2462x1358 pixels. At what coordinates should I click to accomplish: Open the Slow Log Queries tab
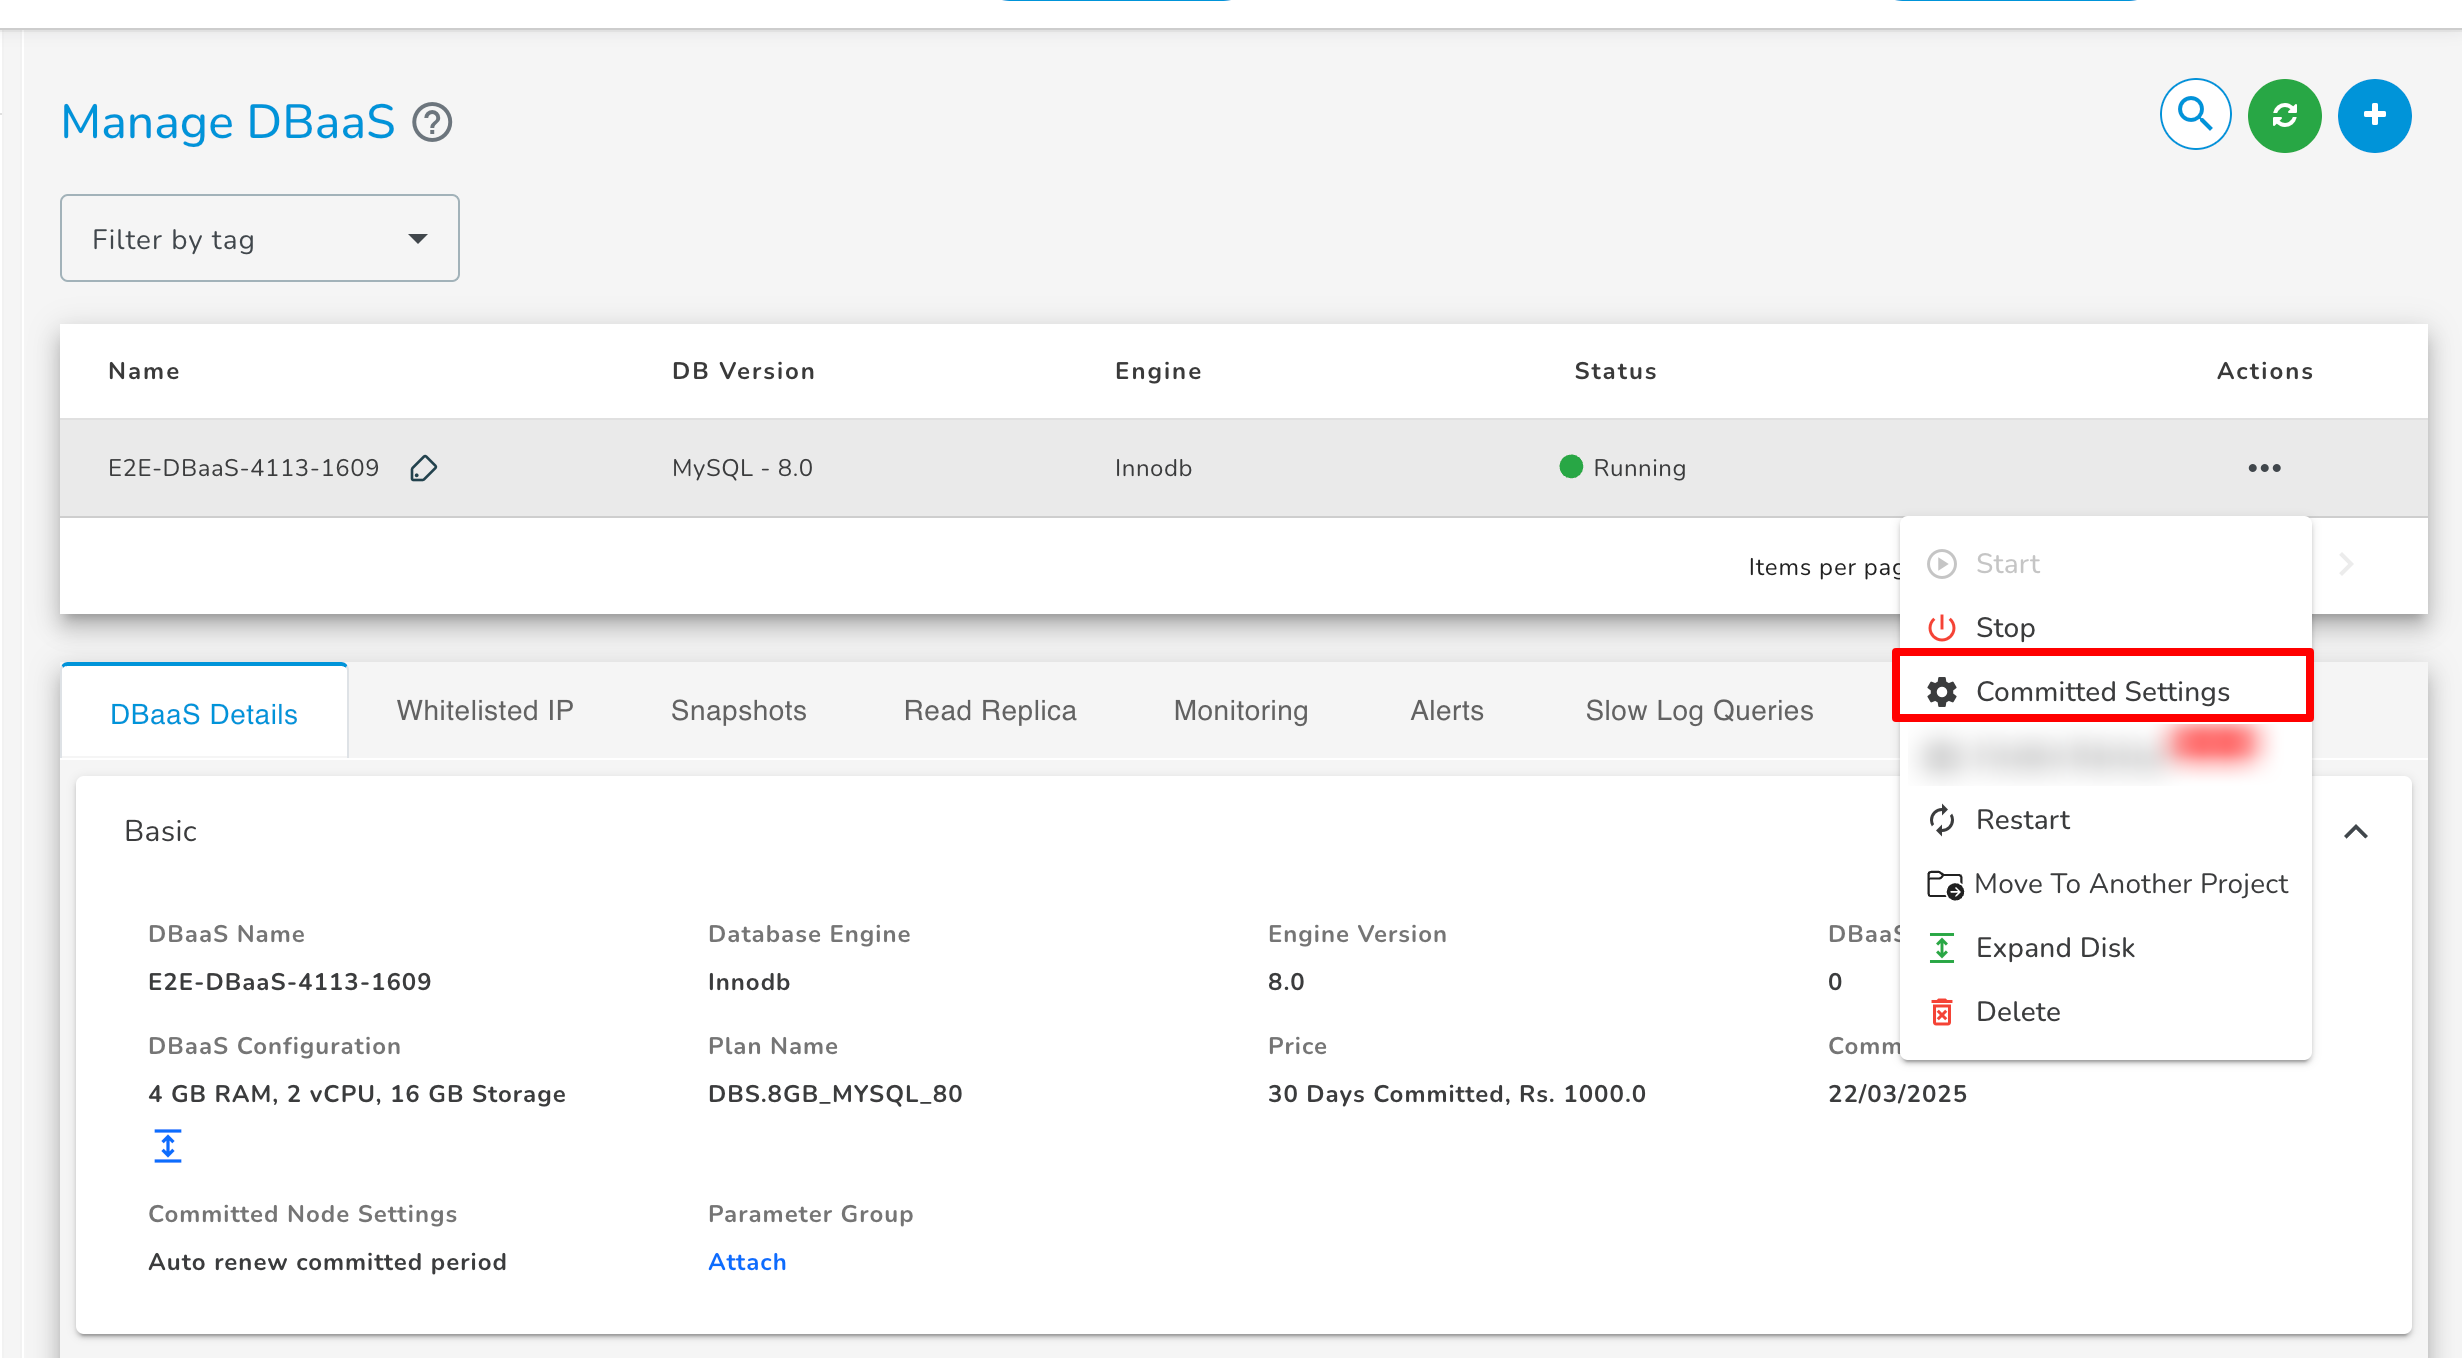1699,710
